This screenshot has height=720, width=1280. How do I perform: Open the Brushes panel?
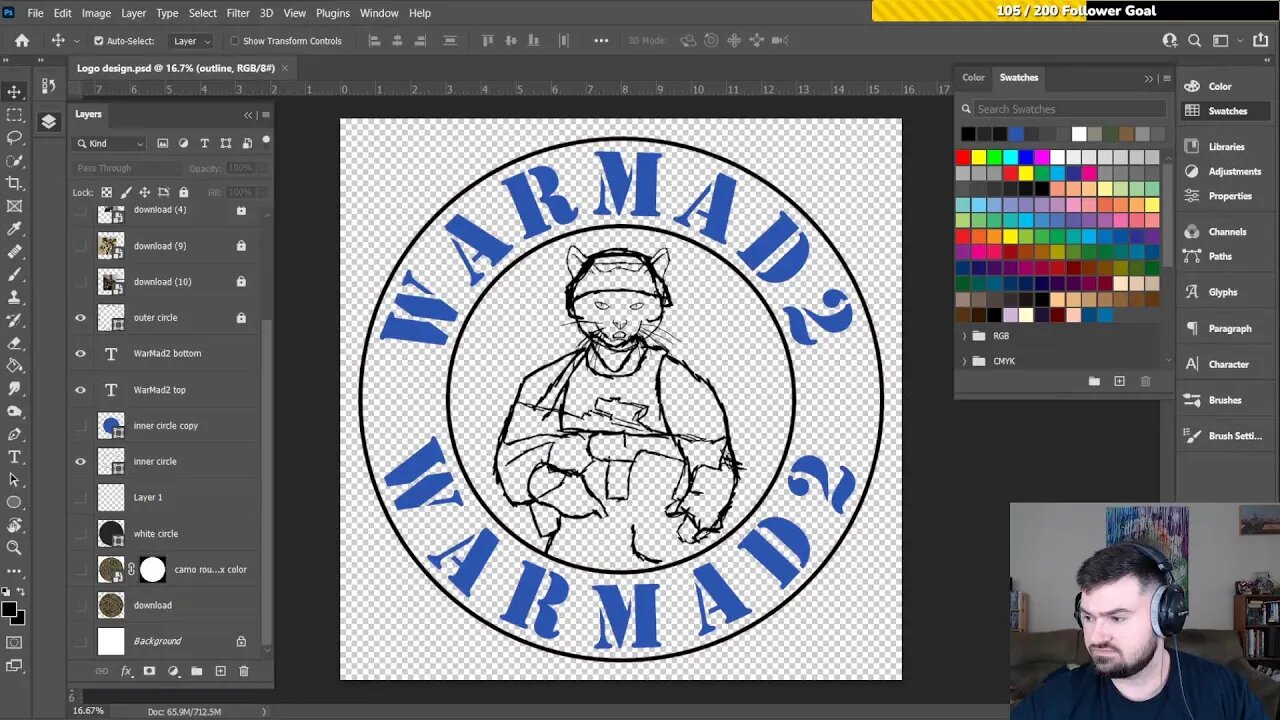tap(1224, 400)
